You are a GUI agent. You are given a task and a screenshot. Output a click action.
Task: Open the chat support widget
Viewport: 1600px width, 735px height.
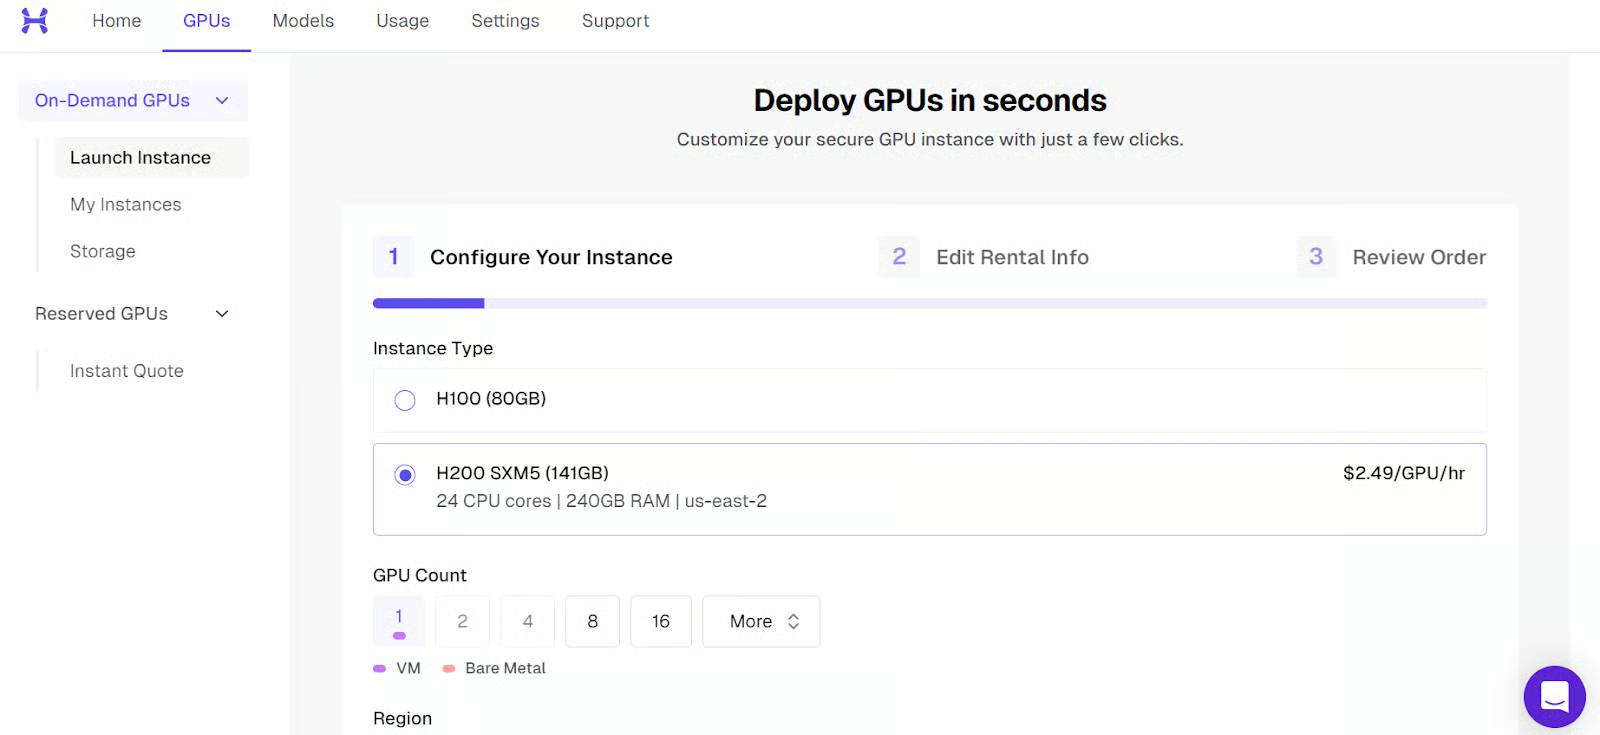(1554, 696)
